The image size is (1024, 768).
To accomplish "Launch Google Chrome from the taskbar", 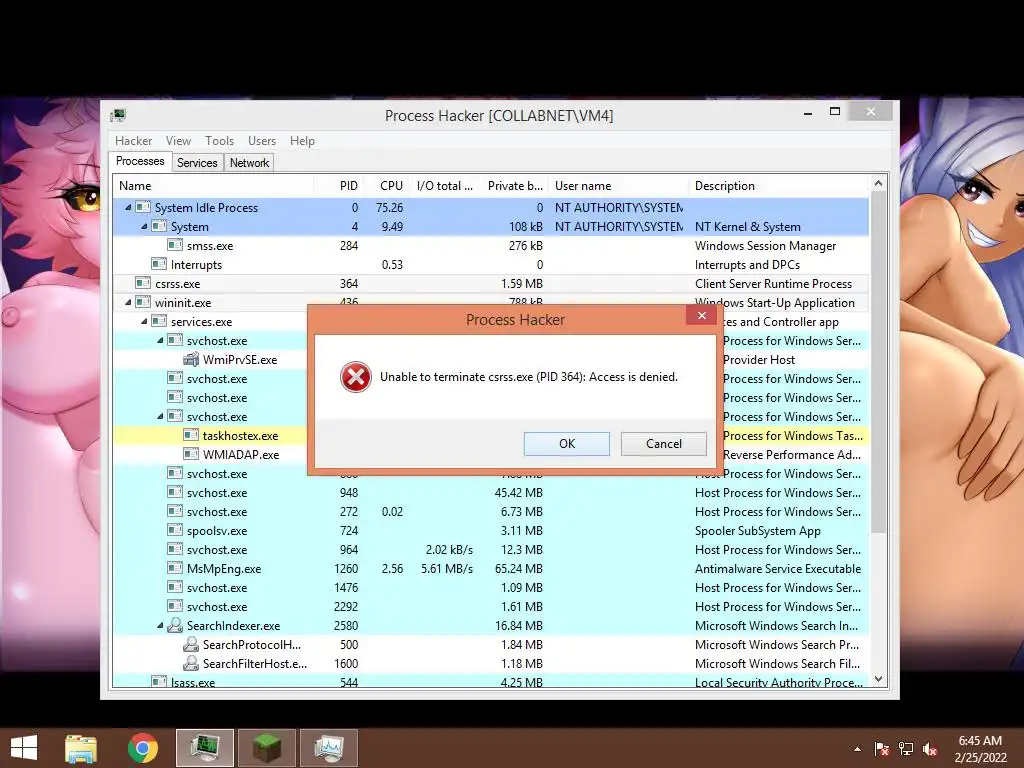I will 142,748.
